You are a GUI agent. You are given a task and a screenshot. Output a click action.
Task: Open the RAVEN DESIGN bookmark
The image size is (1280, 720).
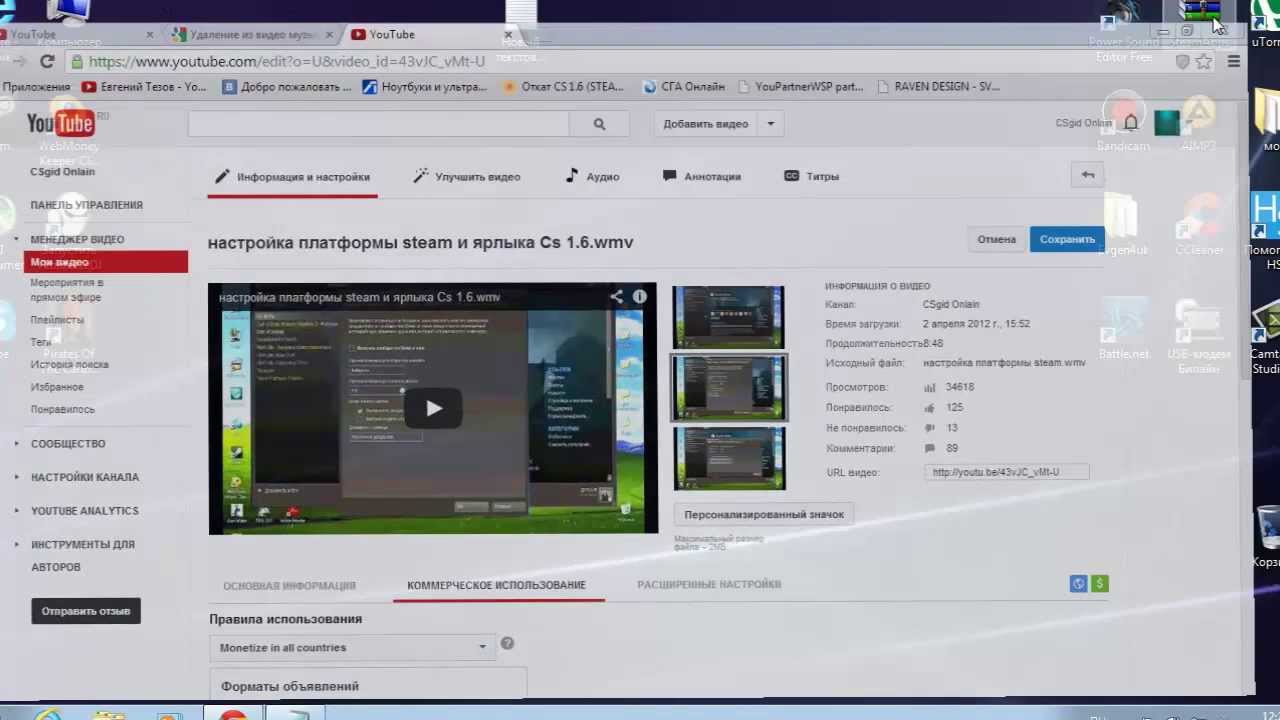[938, 87]
